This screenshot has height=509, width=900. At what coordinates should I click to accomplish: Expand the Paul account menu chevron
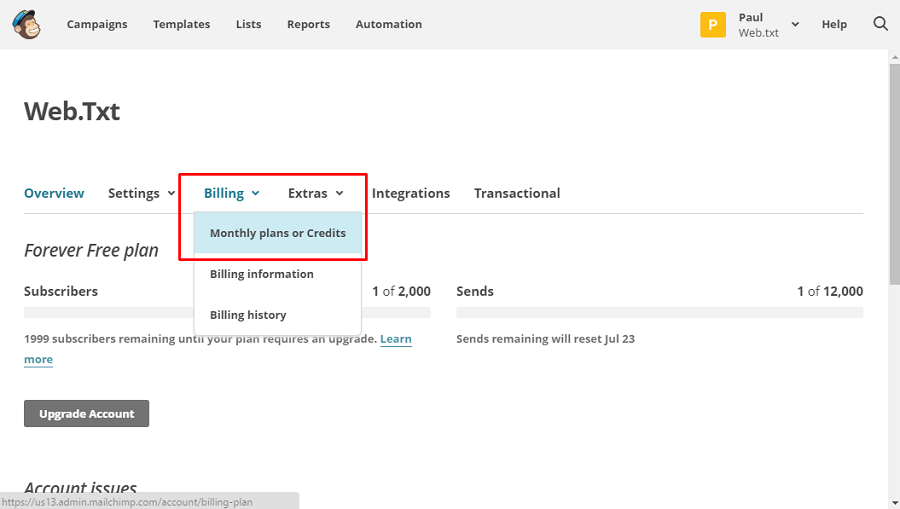[795, 24]
